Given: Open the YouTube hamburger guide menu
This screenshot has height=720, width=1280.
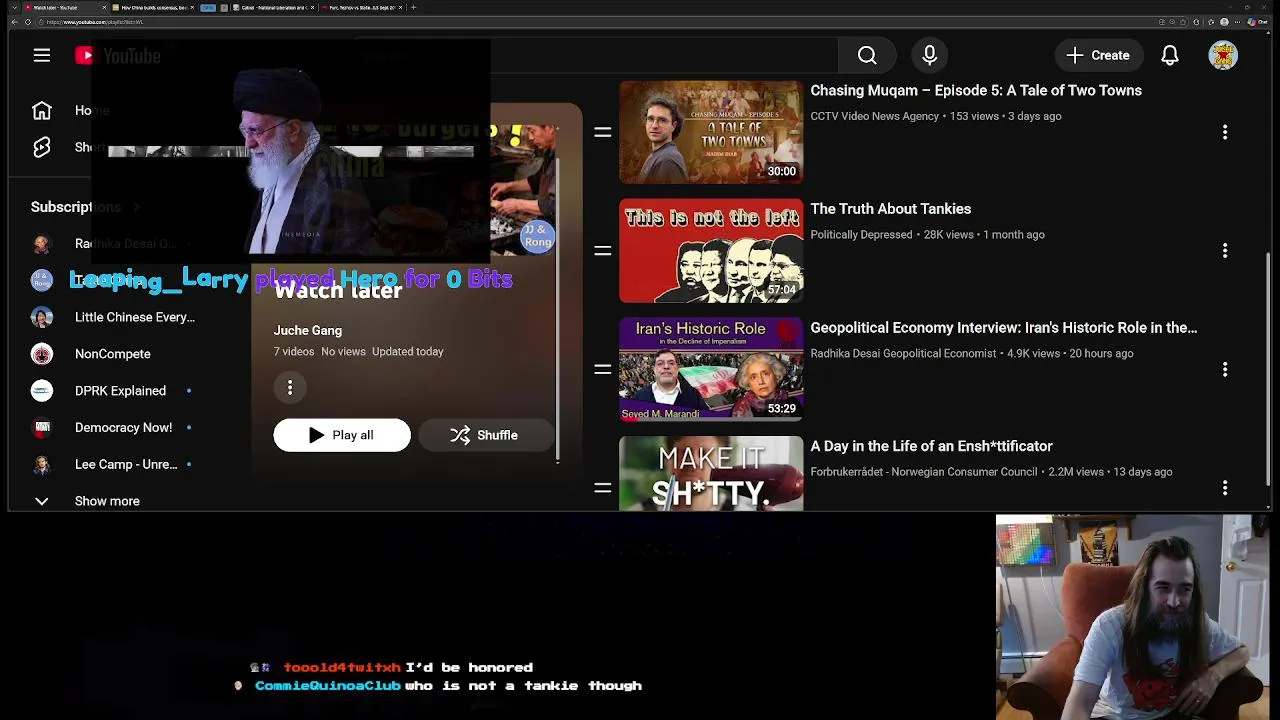Looking at the screenshot, I should pyautogui.click(x=42, y=56).
